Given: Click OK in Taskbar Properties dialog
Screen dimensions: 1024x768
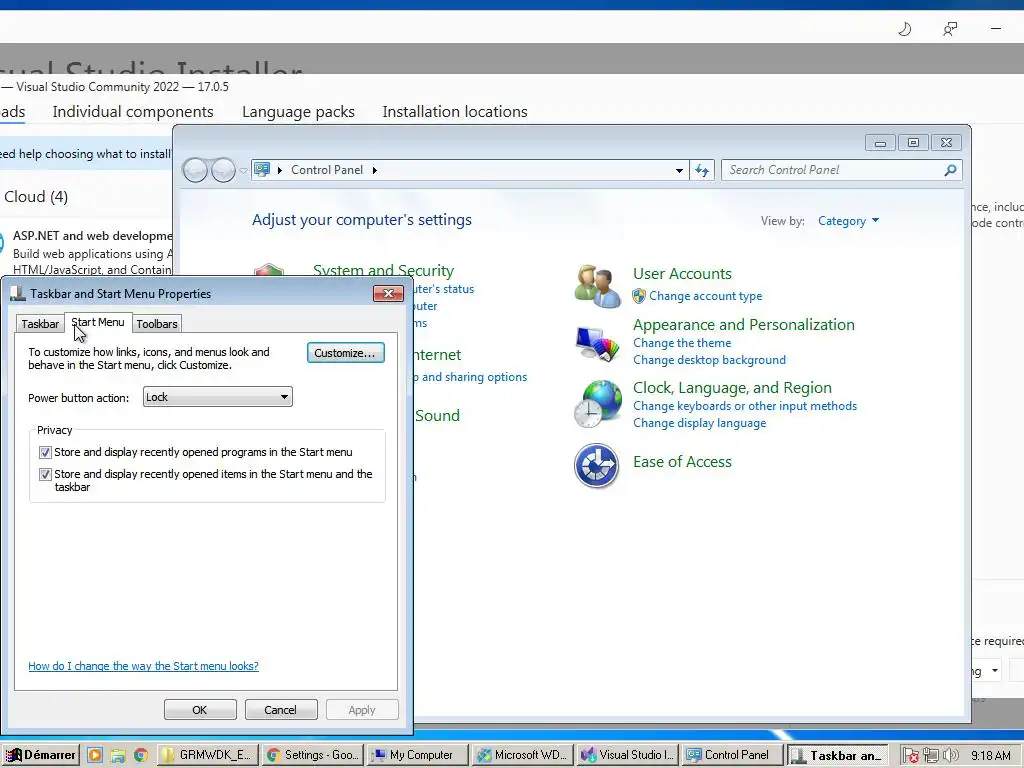Looking at the screenshot, I should [200, 710].
